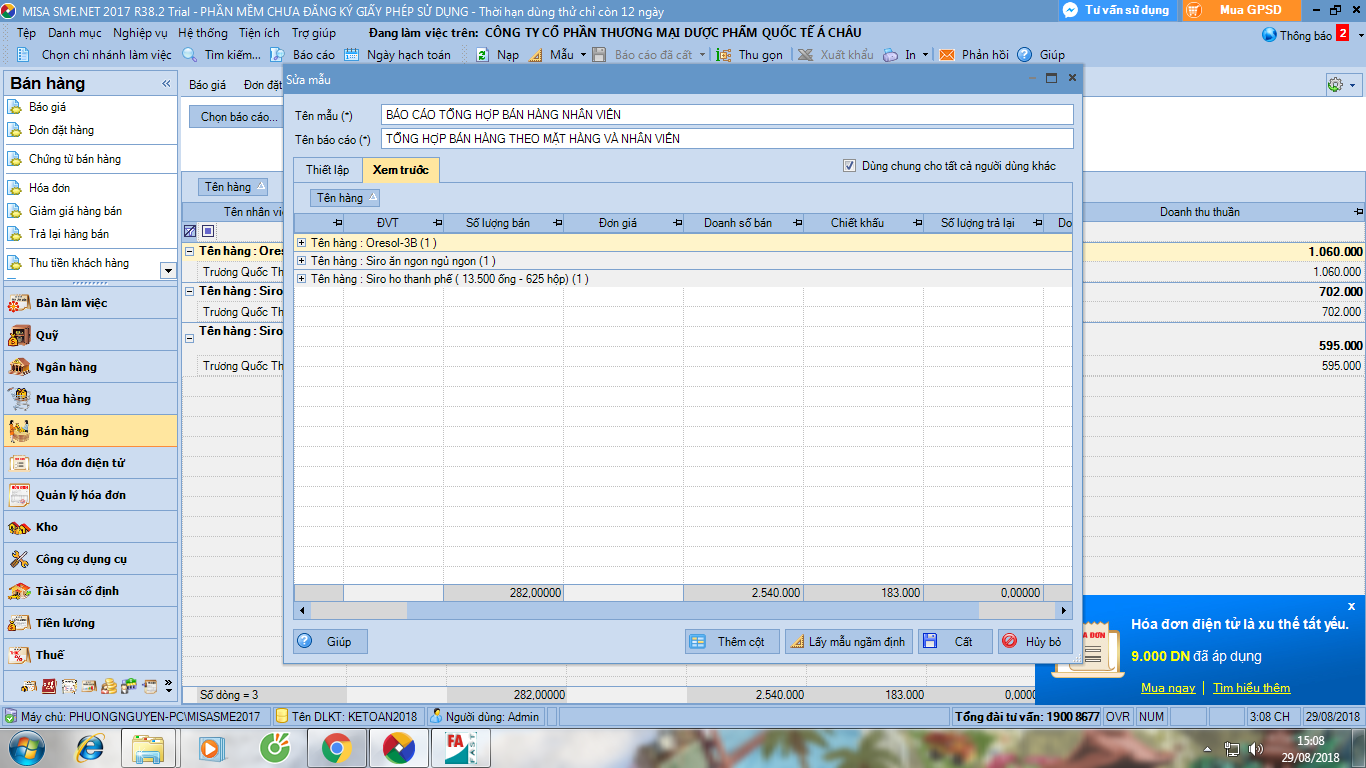Open the Quỹ module

click(x=90, y=335)
